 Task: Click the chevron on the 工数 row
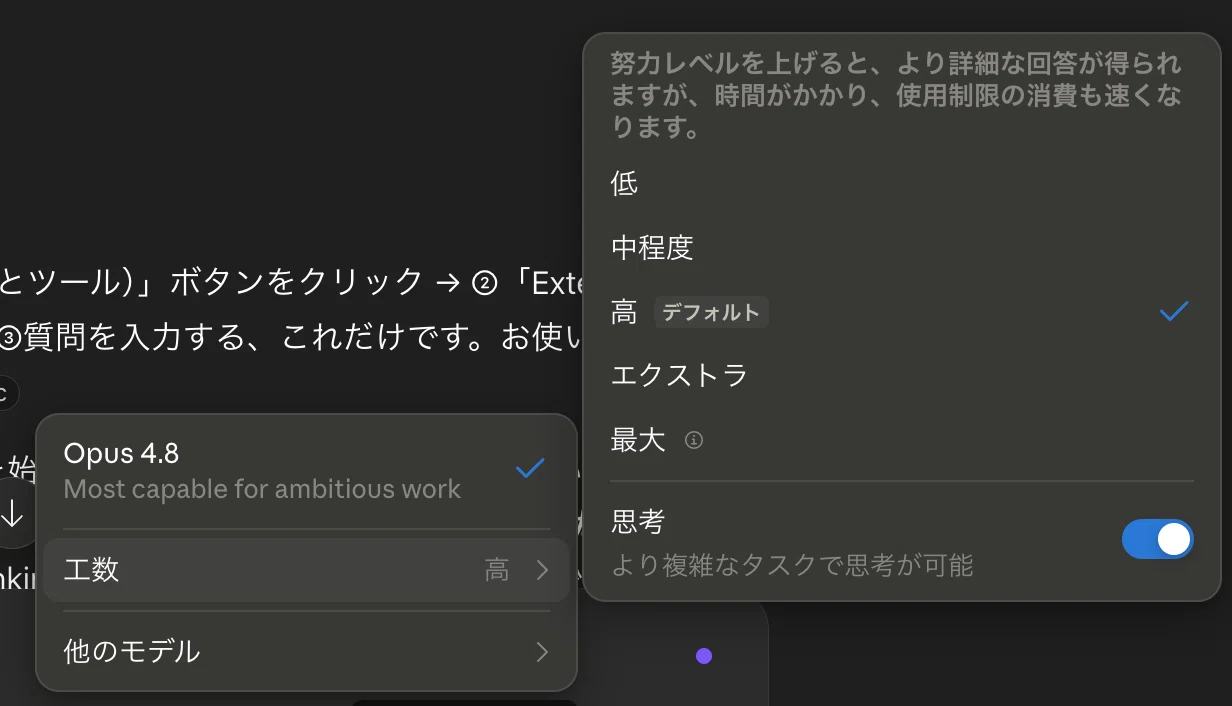pos(542,570)
